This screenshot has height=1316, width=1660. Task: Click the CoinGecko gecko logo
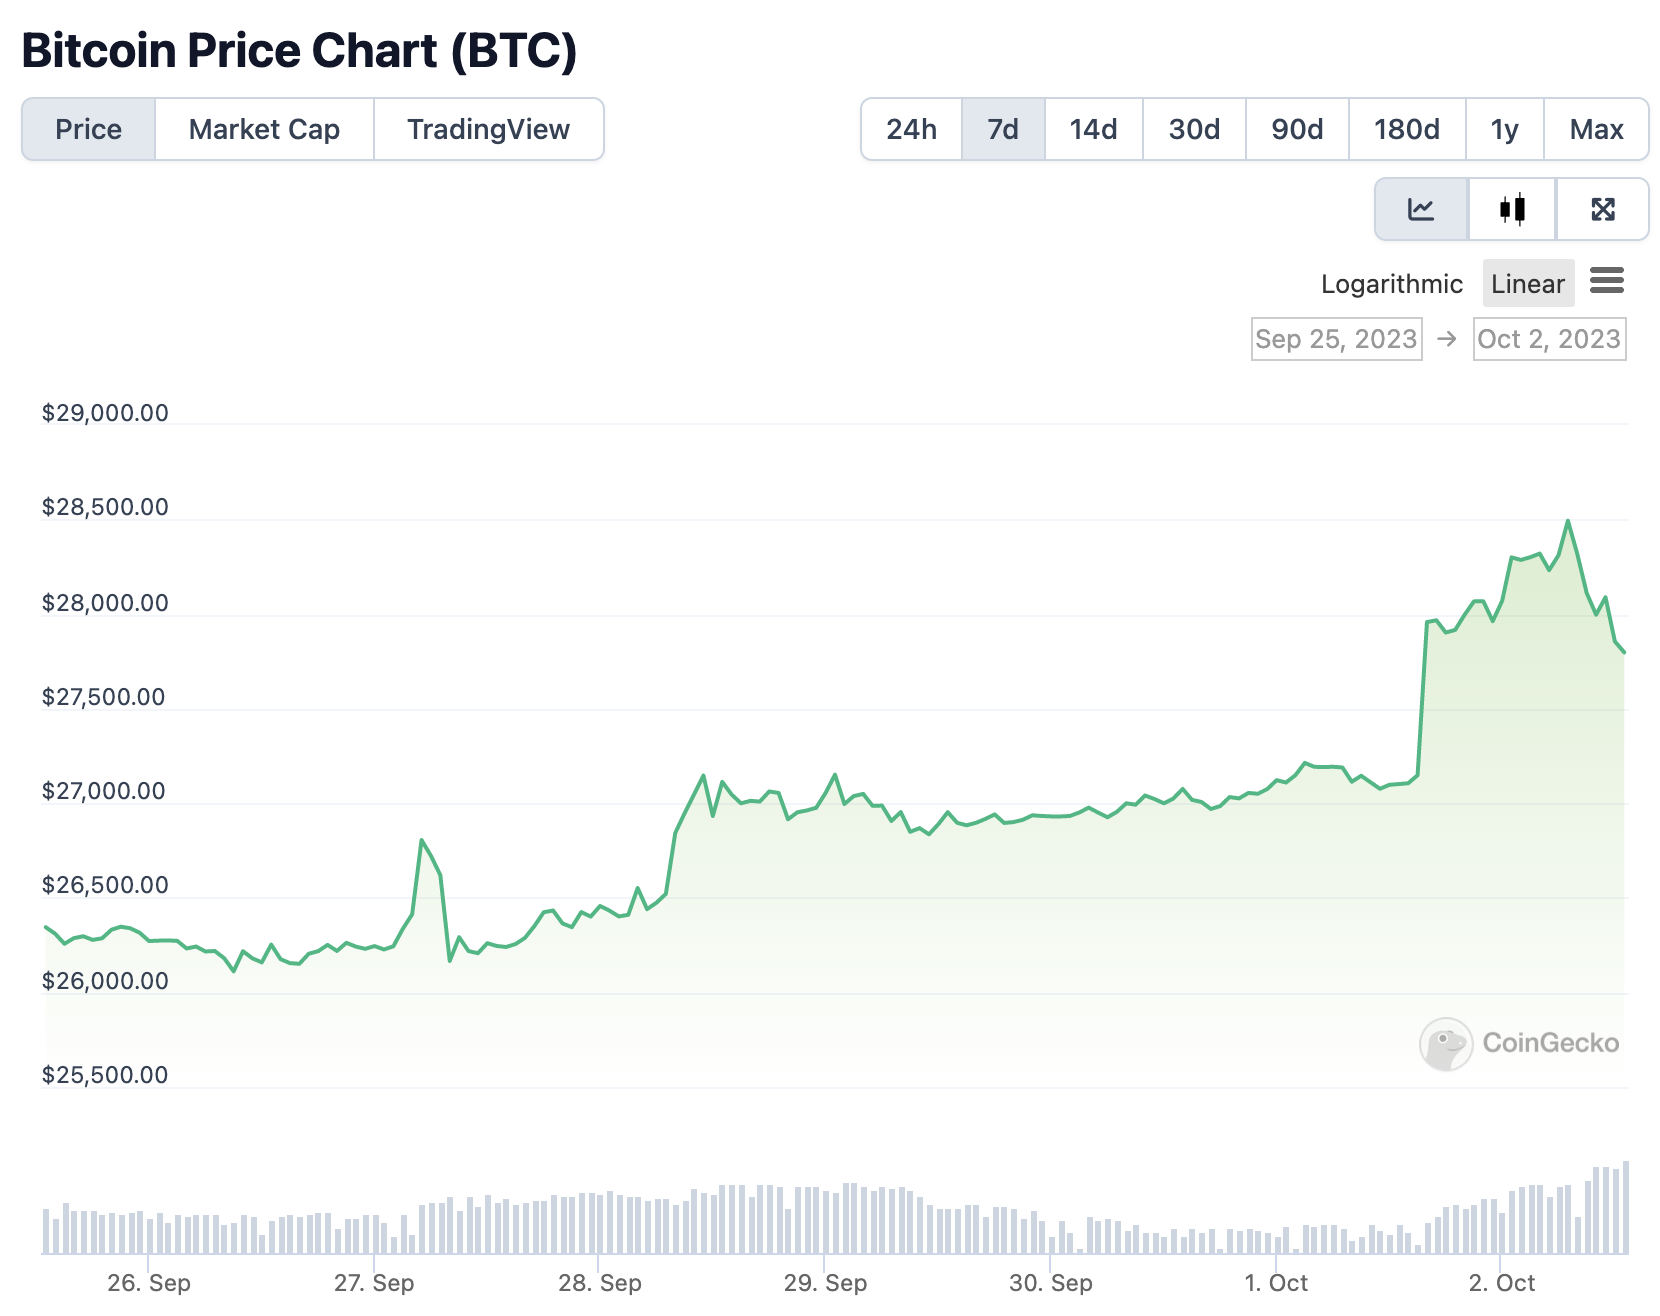[1445, 1043]
